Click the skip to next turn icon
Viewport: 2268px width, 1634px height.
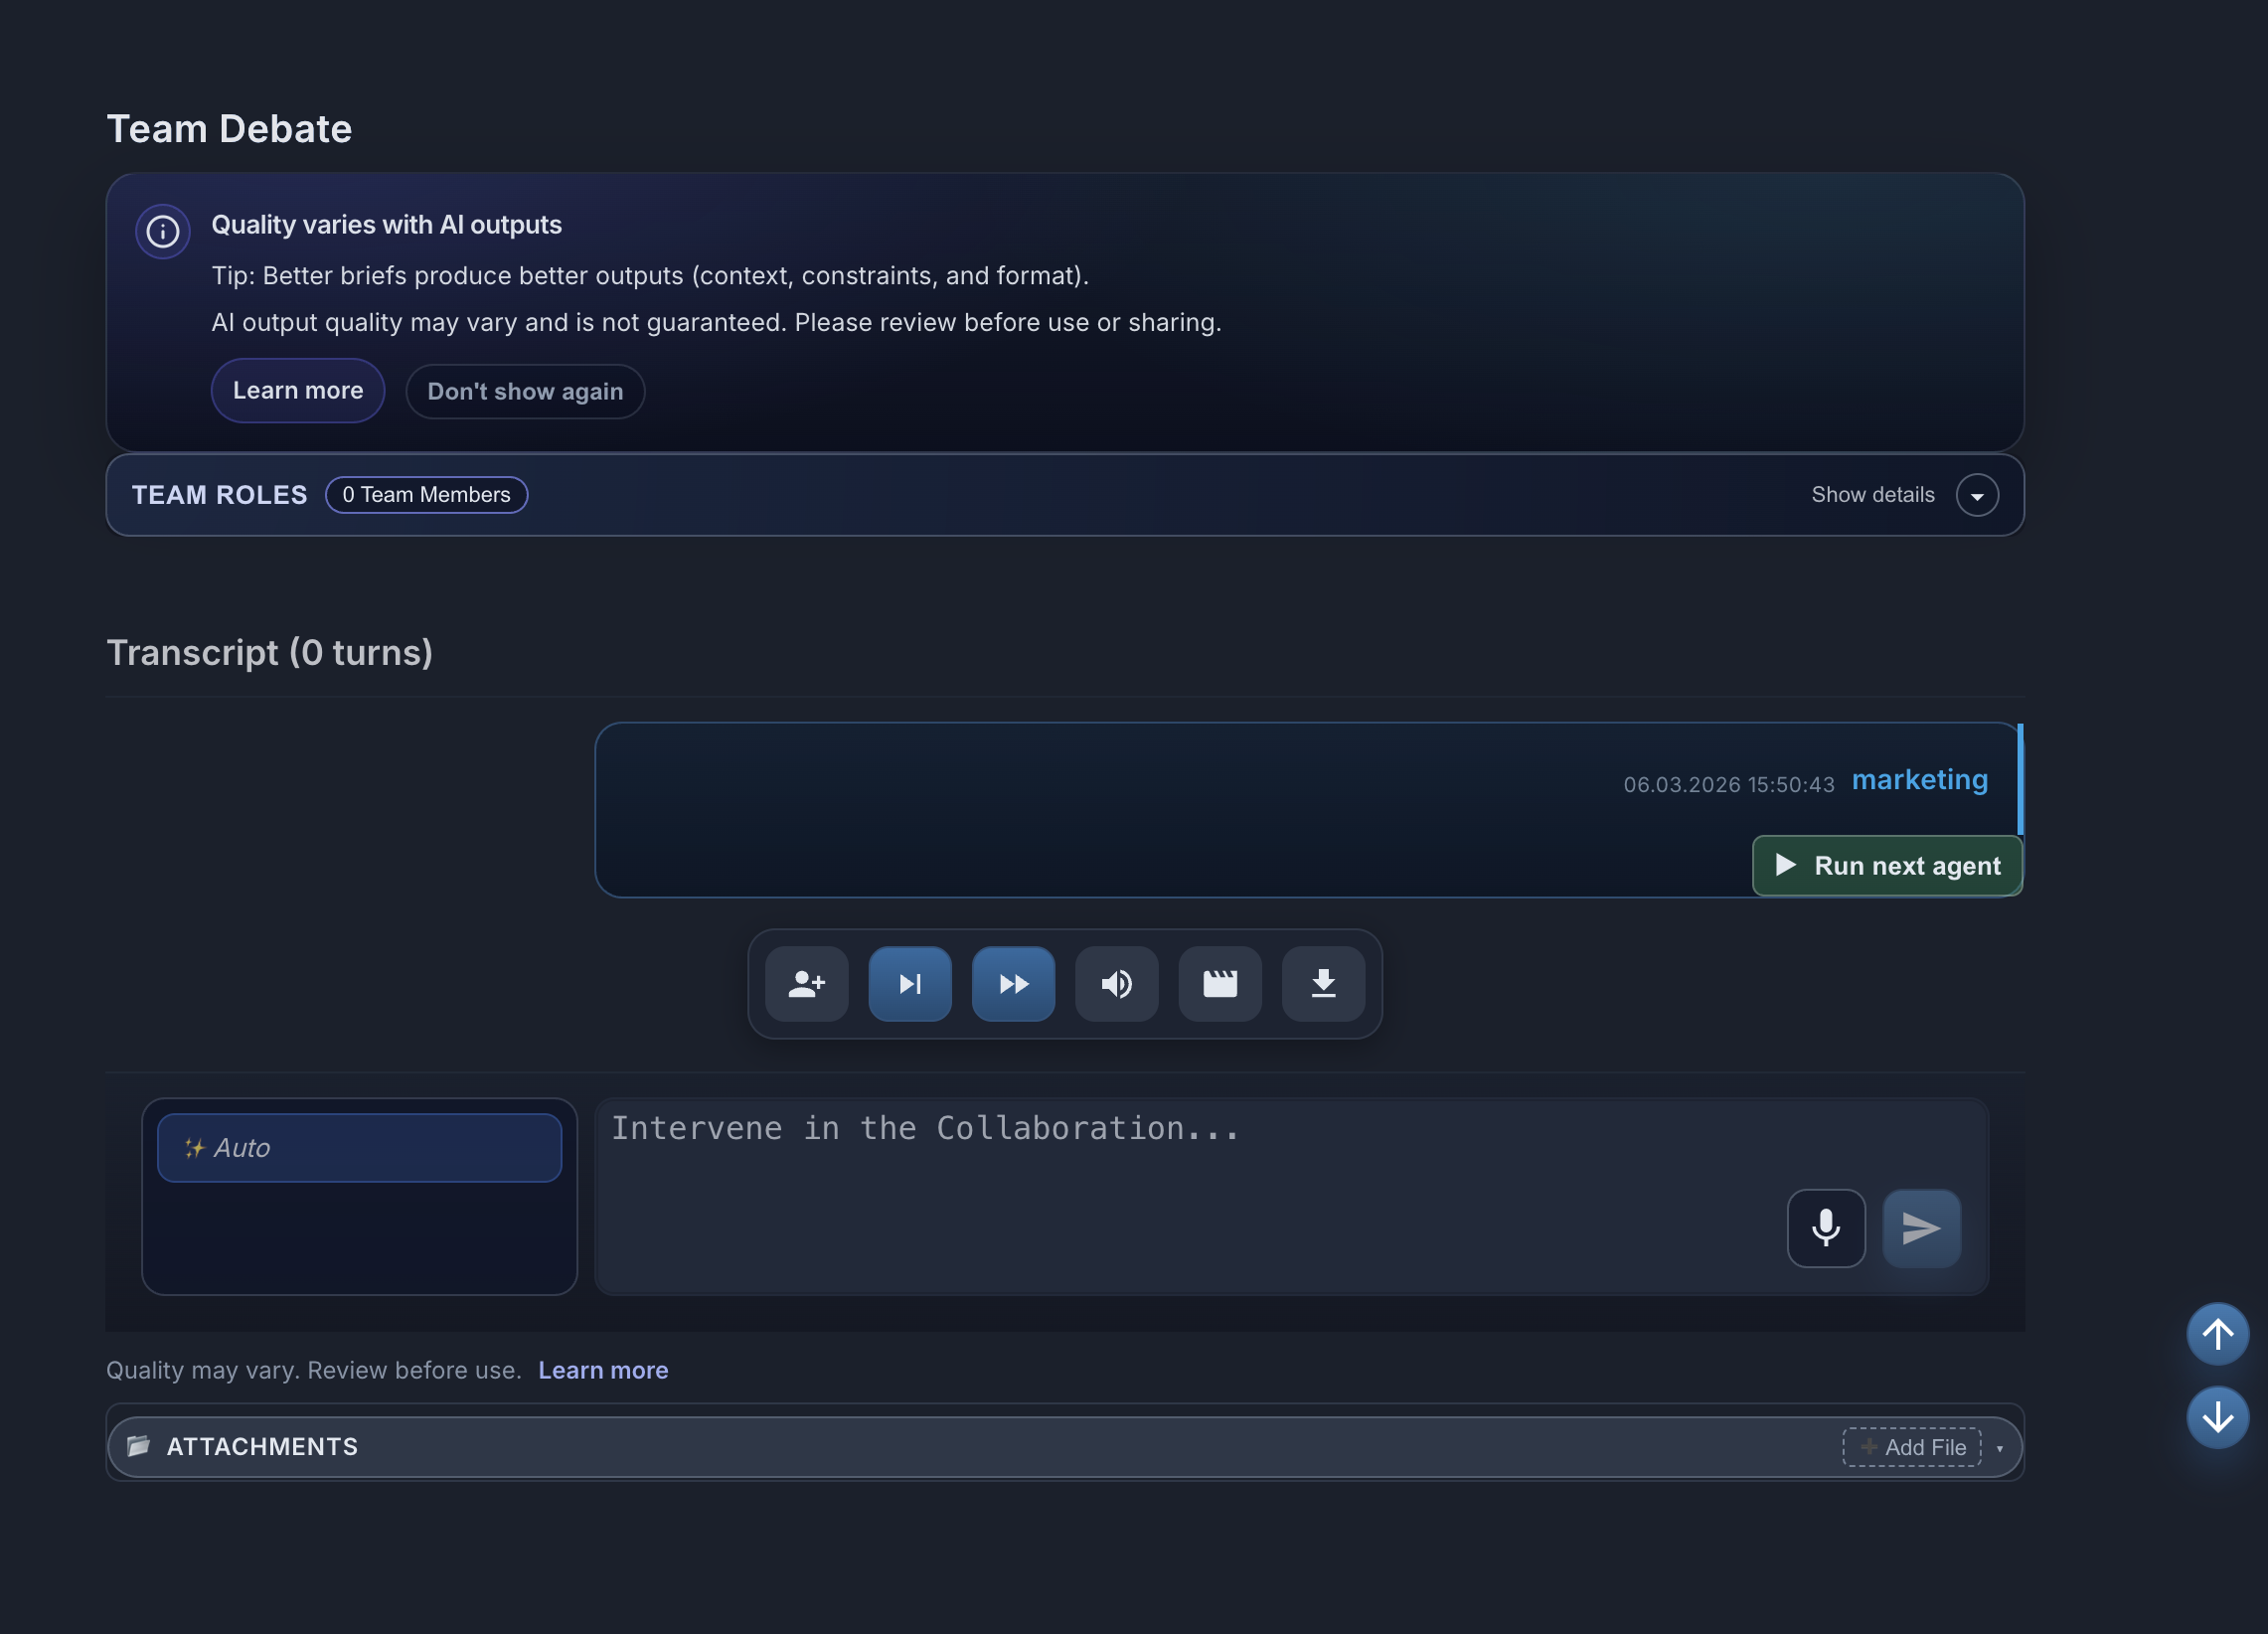click(x=910, y=983)
